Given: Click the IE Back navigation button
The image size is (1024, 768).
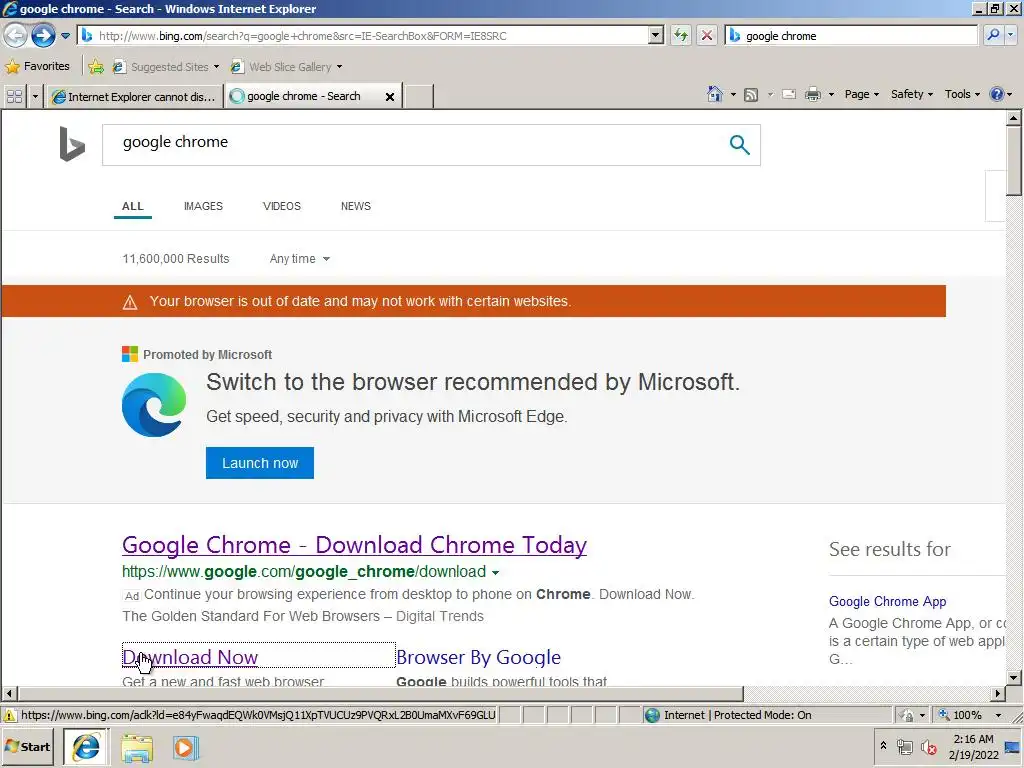Looking at the screenshot, I should [x=16, y=35].
